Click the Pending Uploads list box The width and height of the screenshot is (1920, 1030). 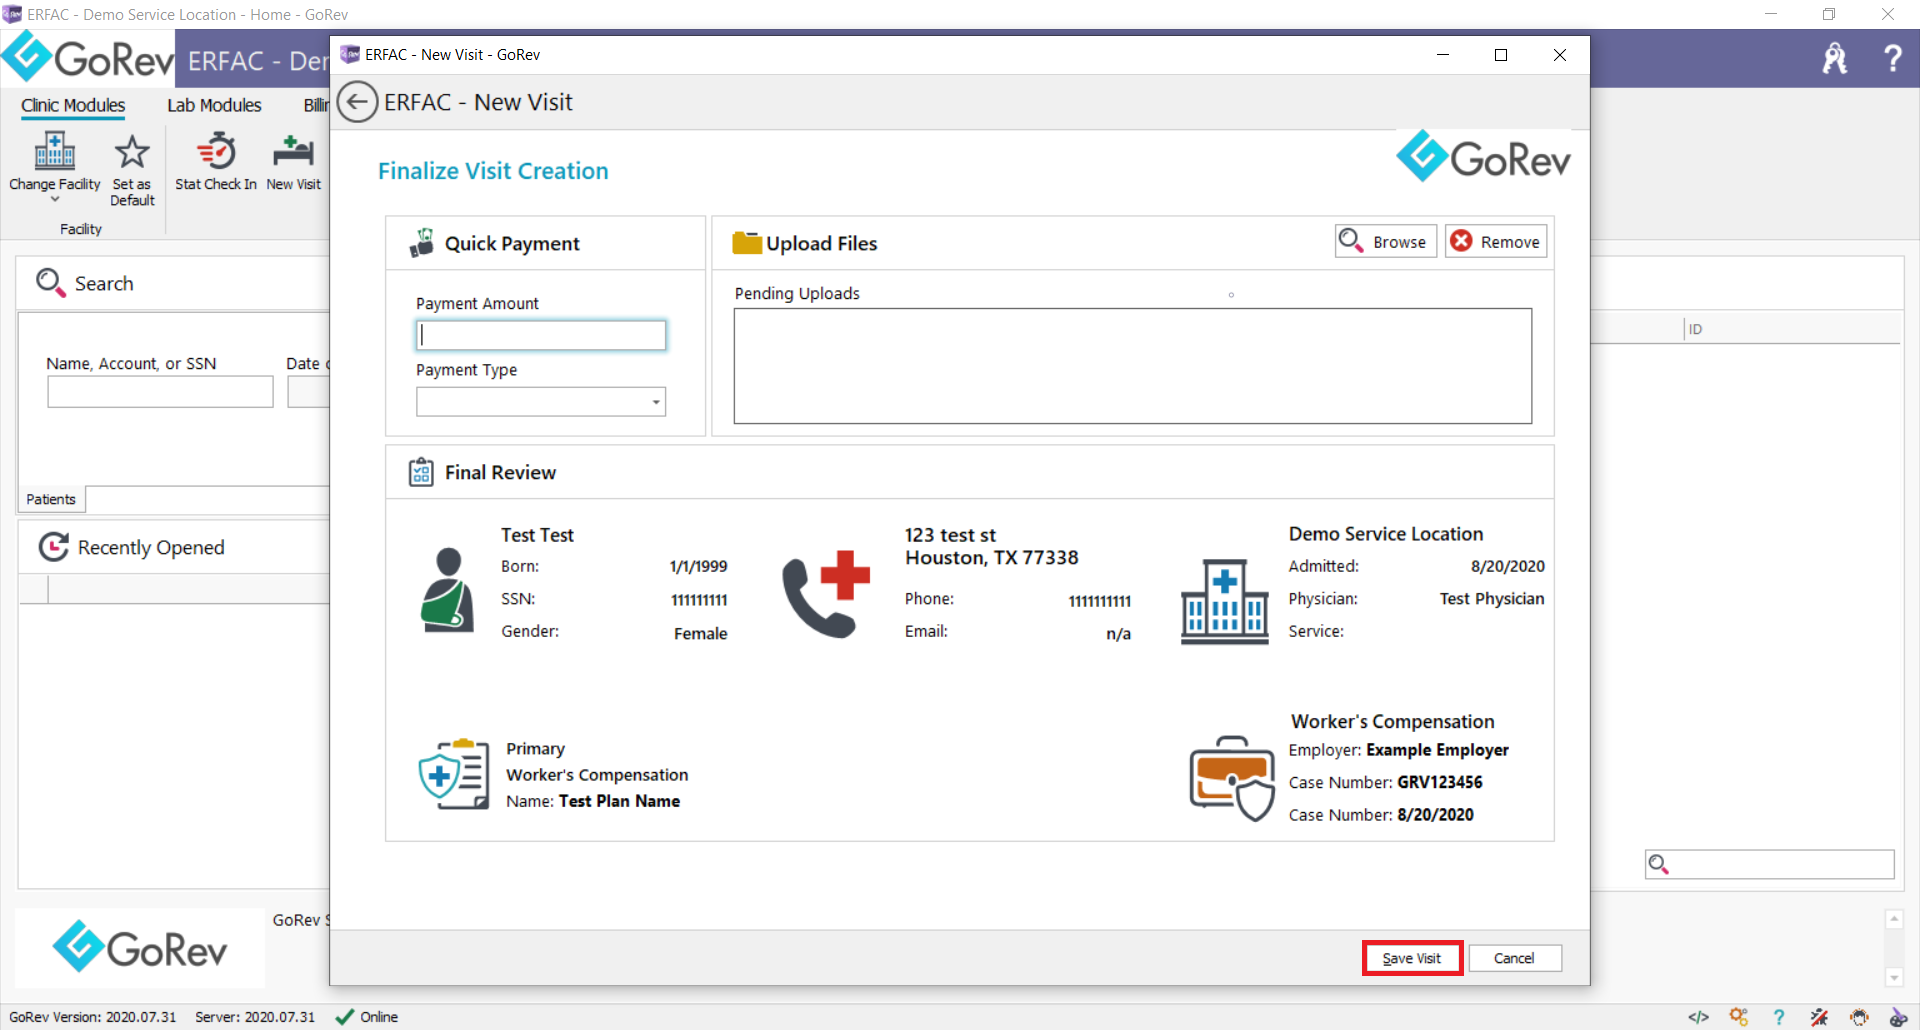click(x=1132, y=365)
